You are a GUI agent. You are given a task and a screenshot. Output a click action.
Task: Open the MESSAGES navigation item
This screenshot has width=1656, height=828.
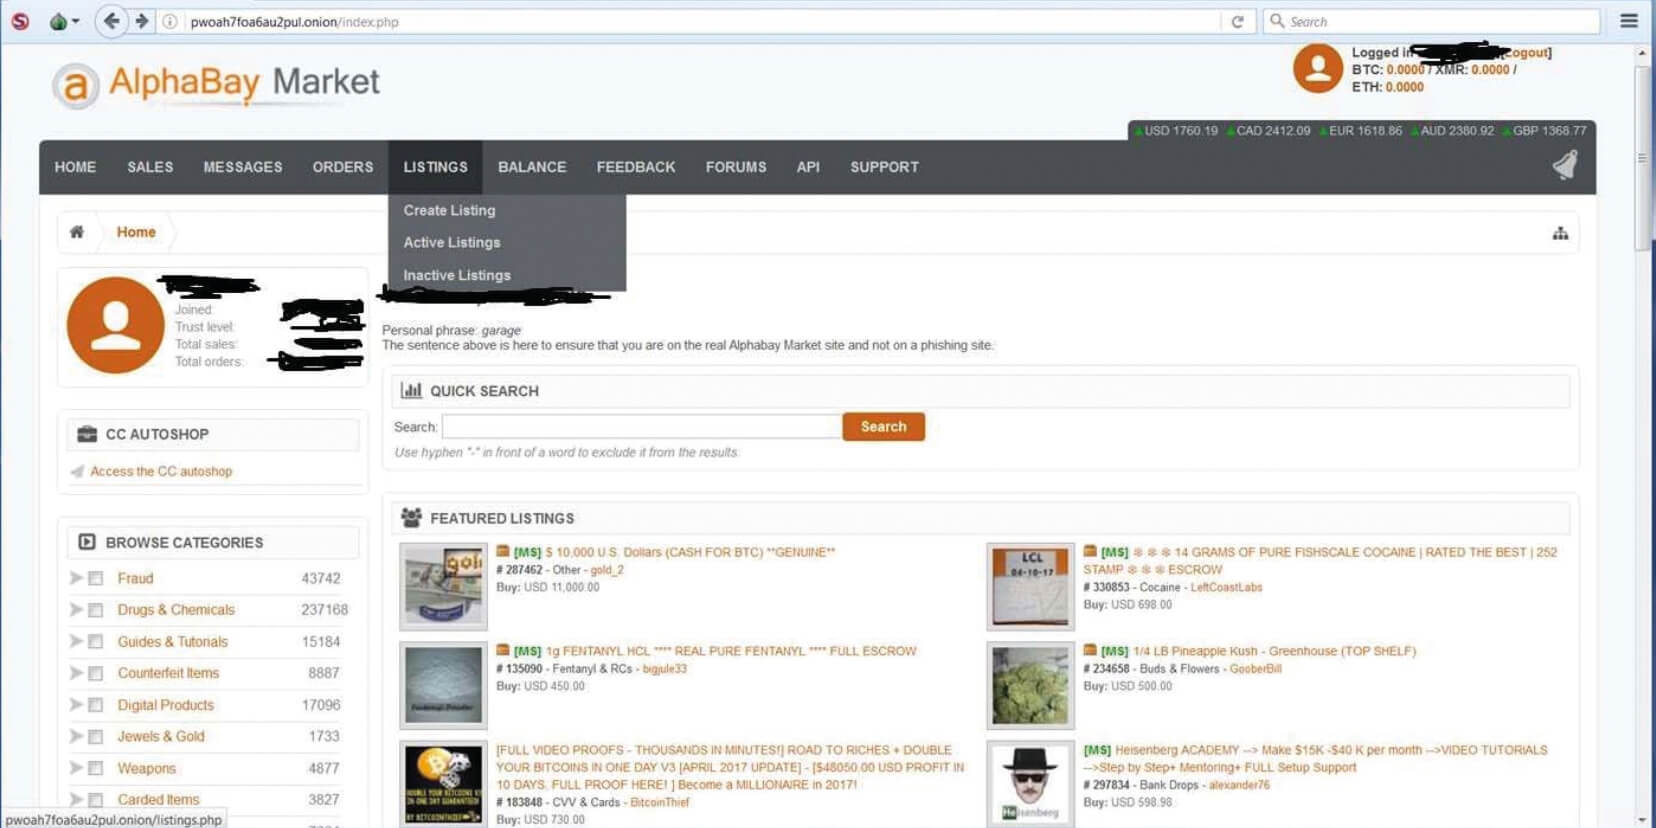pos(243,167)
